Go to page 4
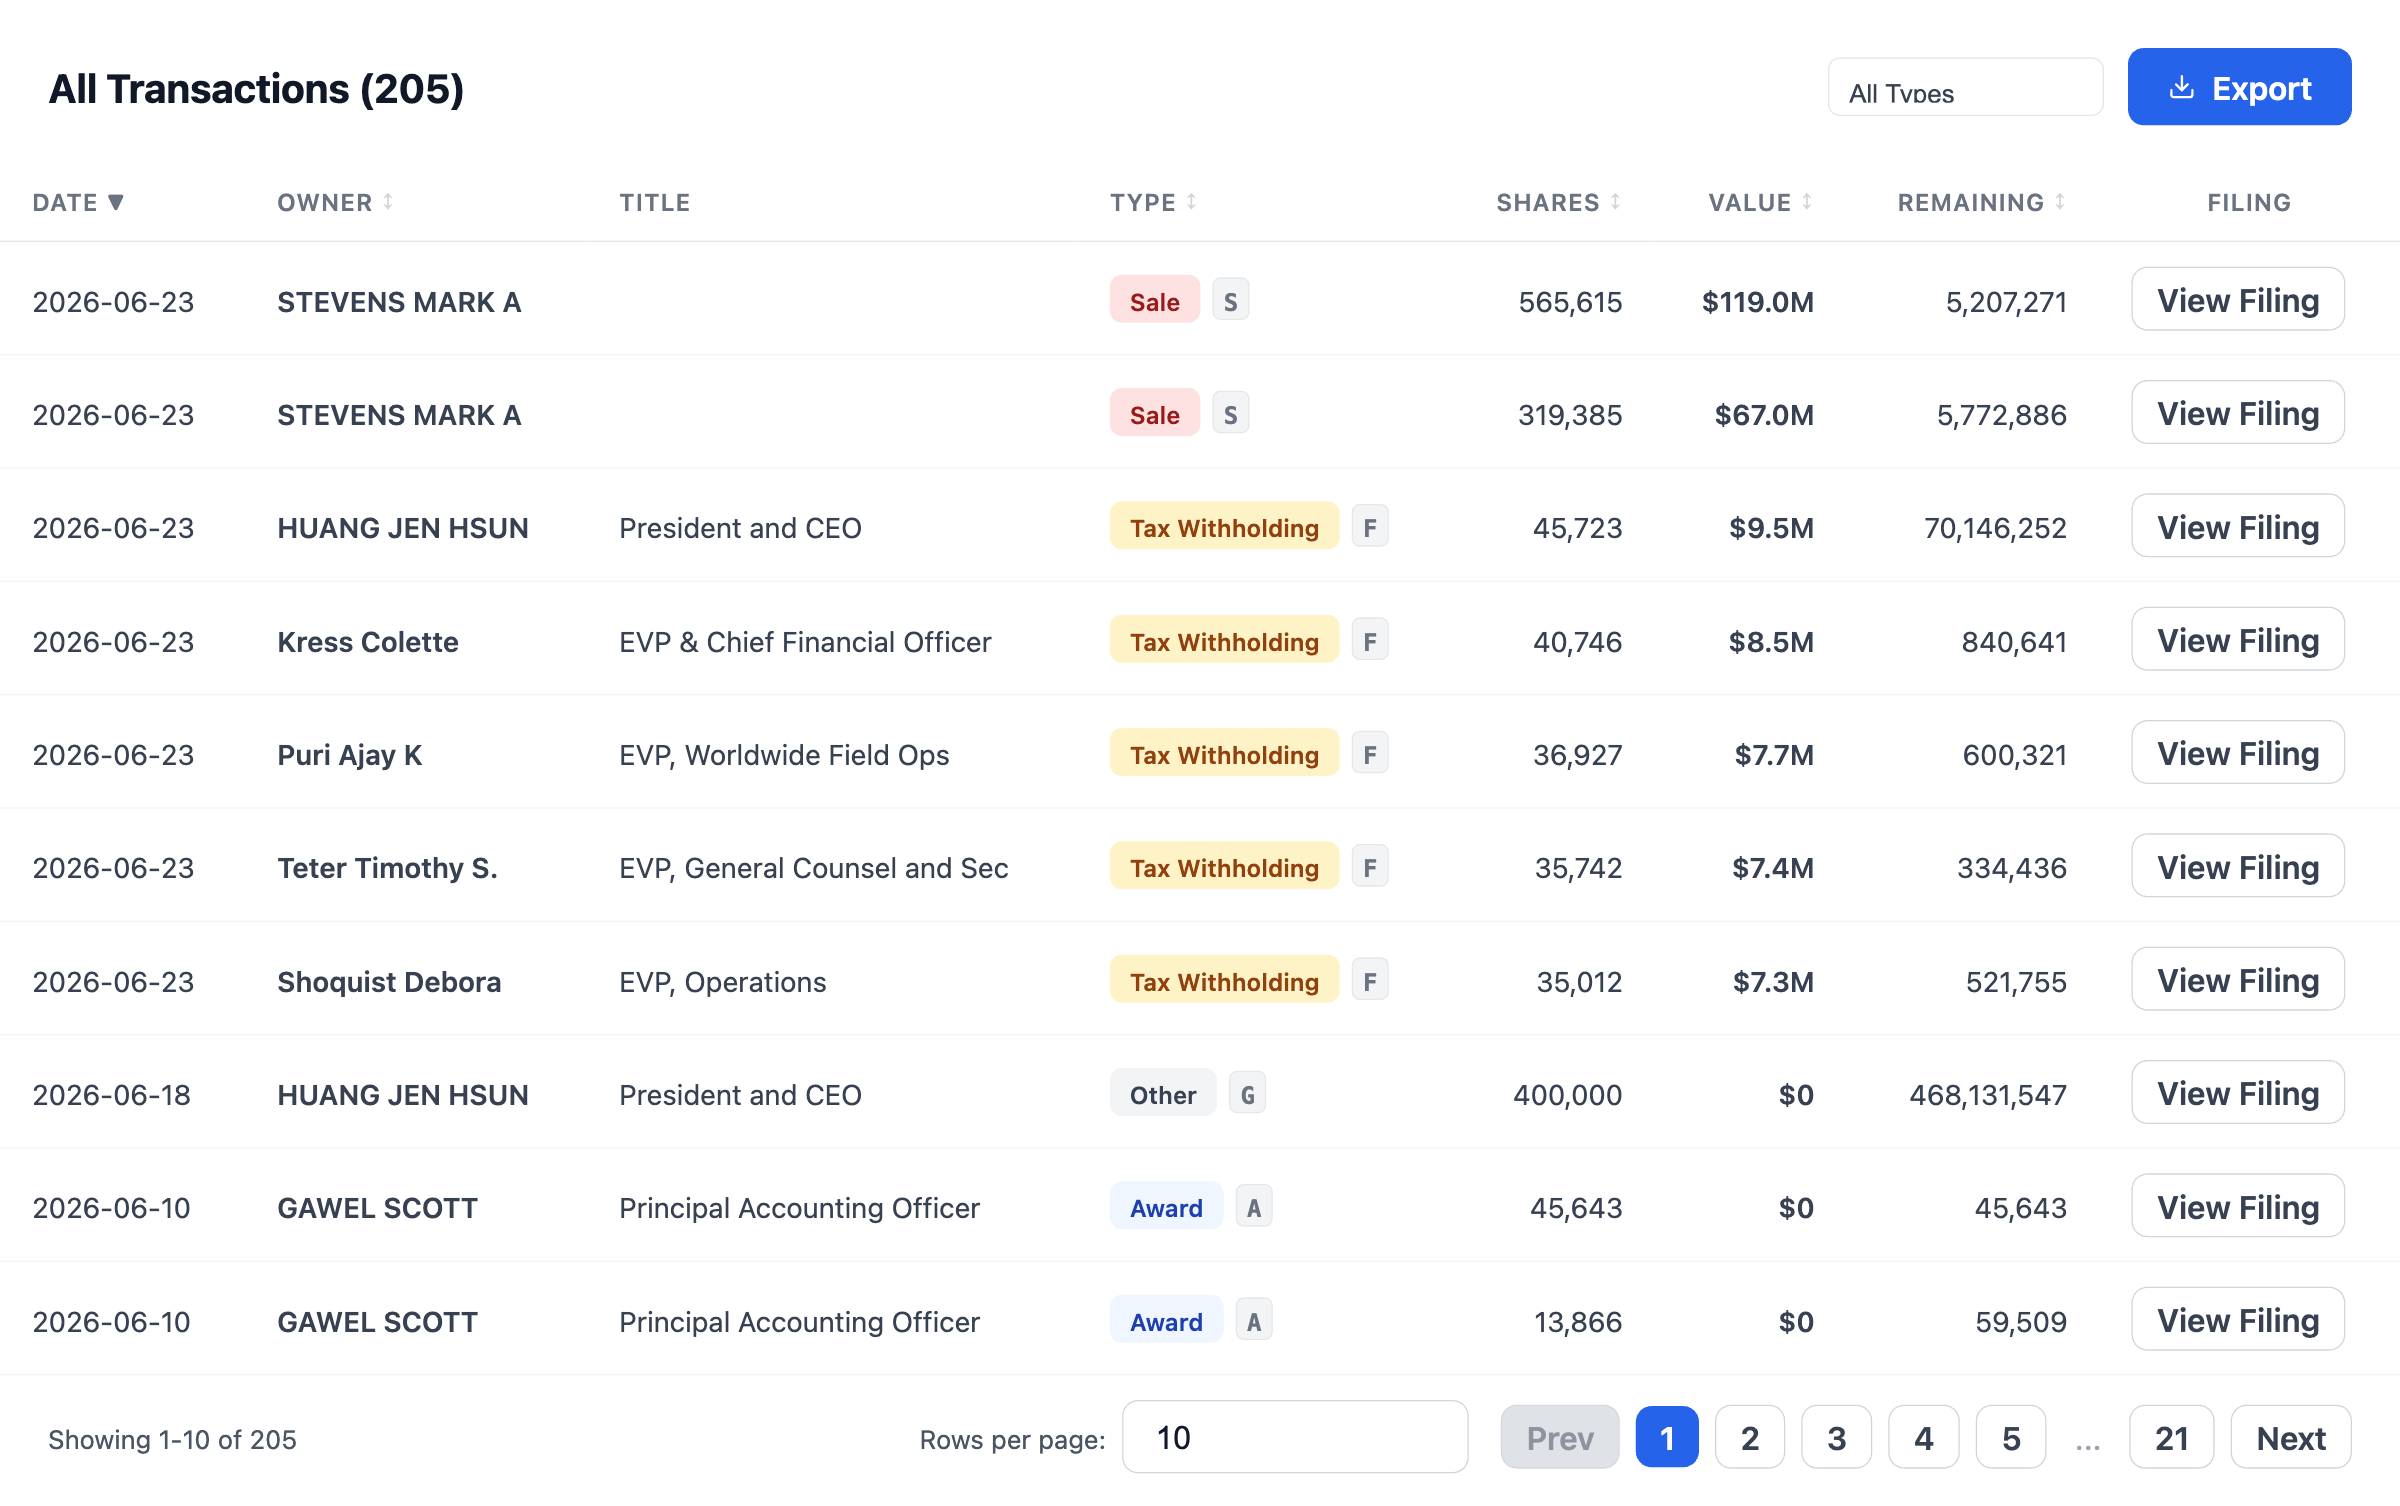Screen dimensions: 2400x1506 coord(1924,1438)
